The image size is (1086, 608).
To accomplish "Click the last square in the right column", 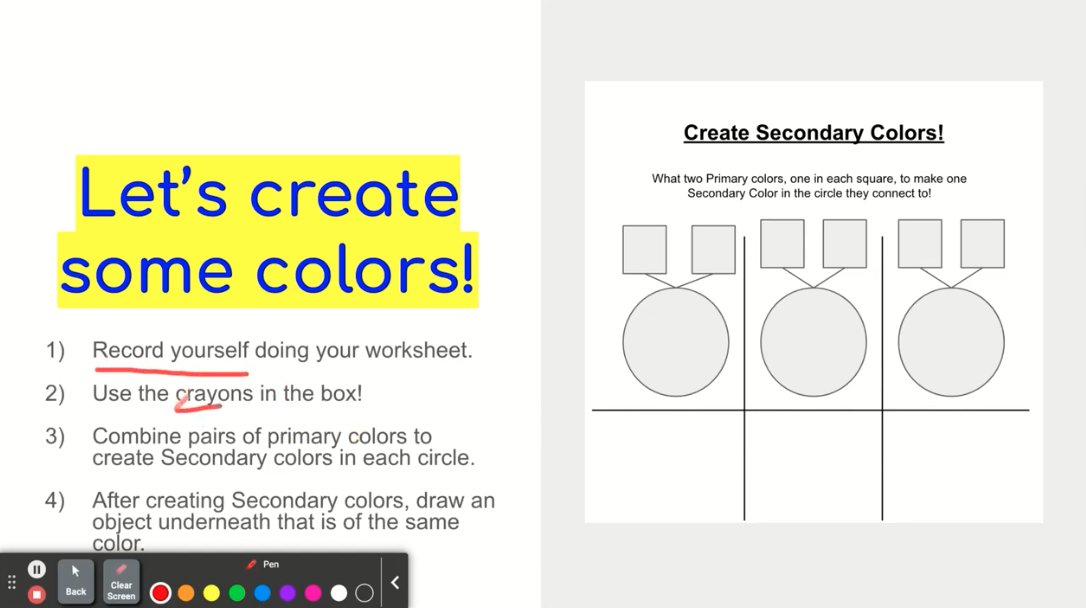I will point(983,244).
